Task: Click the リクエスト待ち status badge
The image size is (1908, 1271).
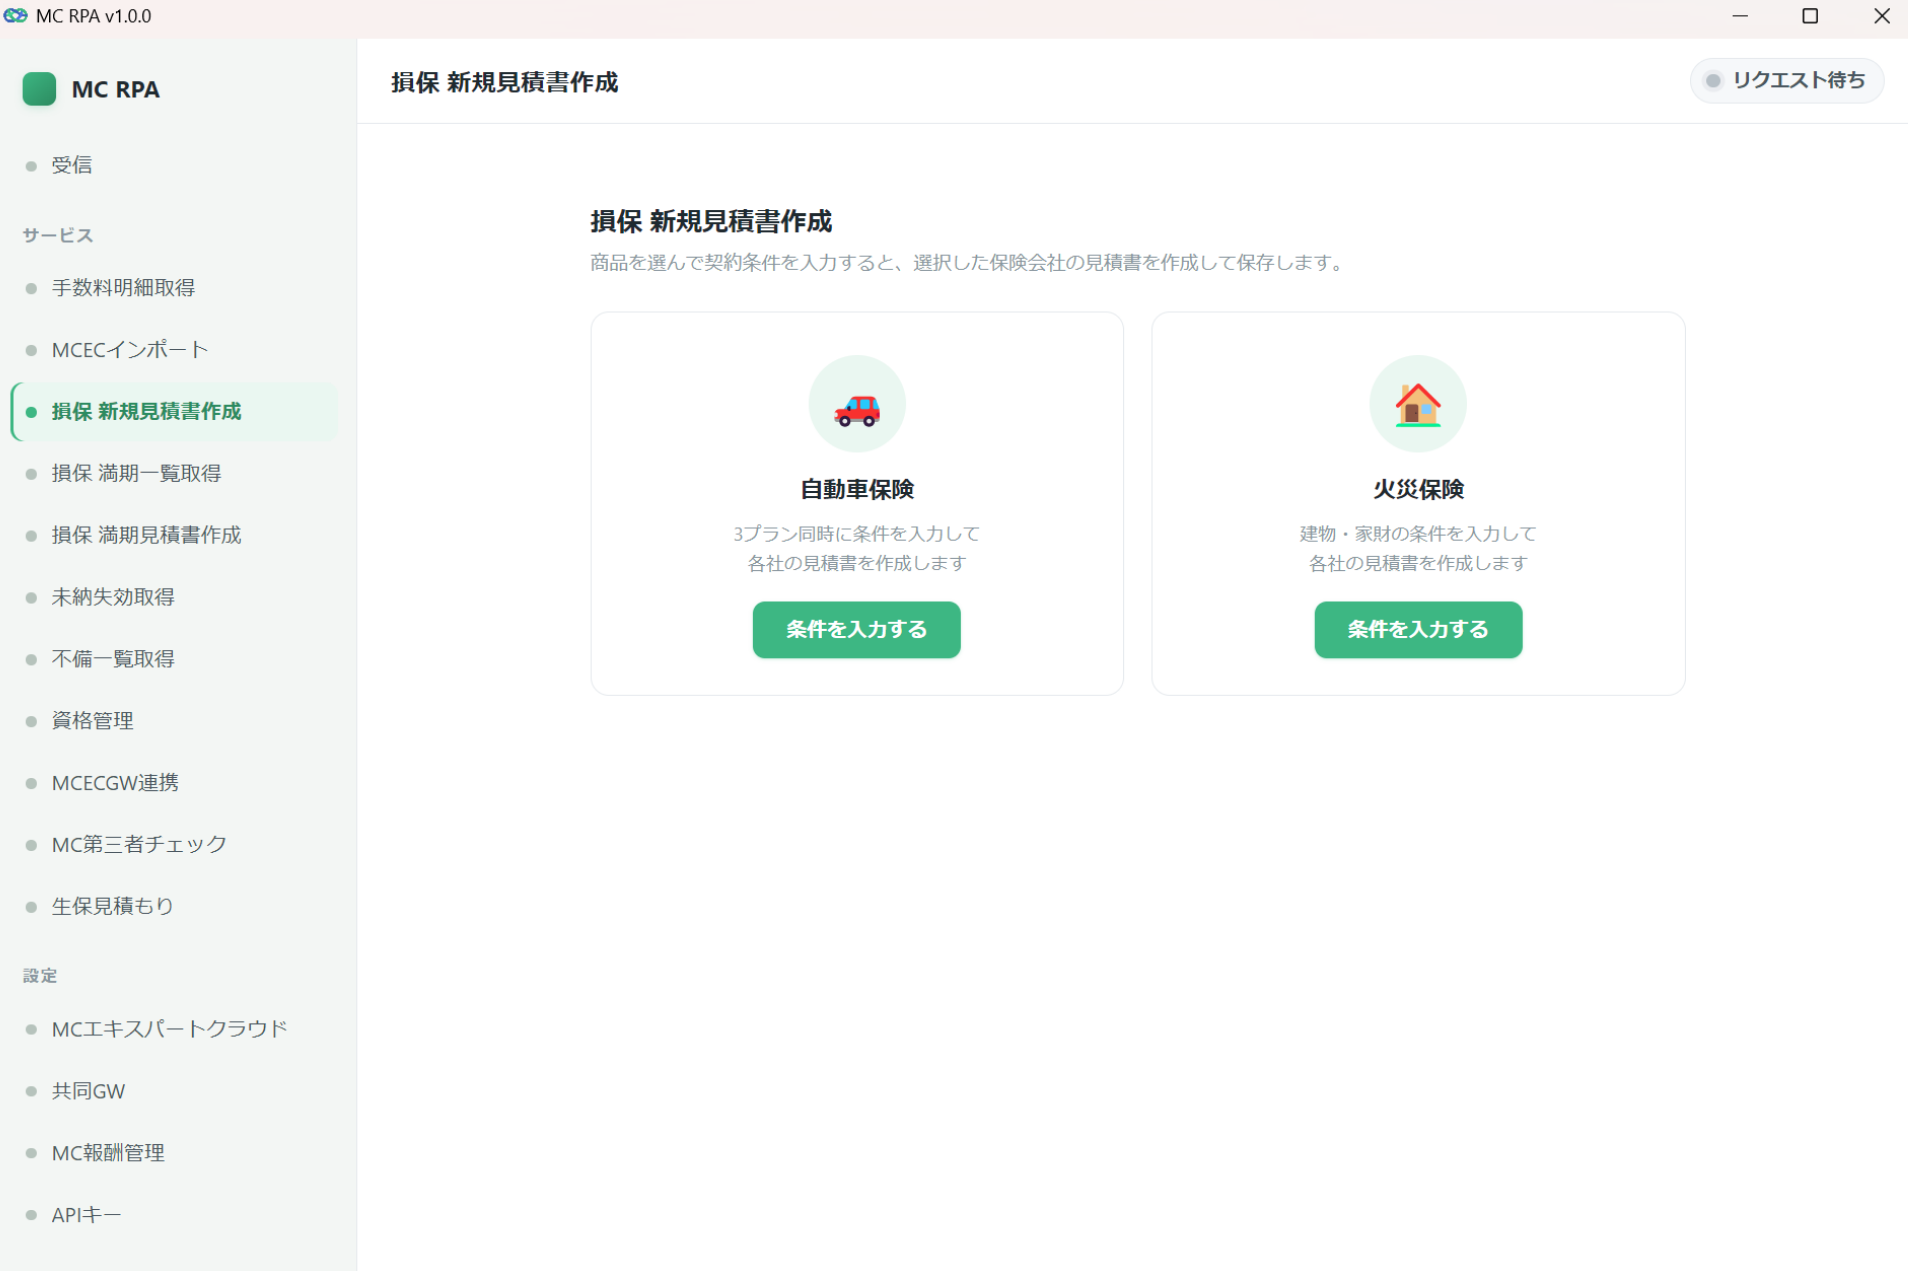Action: pyautogui.click(x=1787, y=81)
